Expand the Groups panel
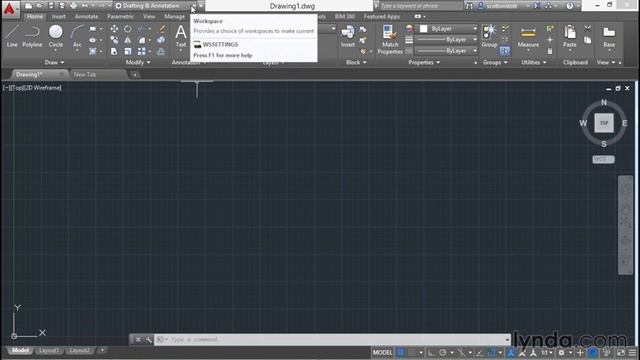Viewport: 640px width, 360px height. 495,62
